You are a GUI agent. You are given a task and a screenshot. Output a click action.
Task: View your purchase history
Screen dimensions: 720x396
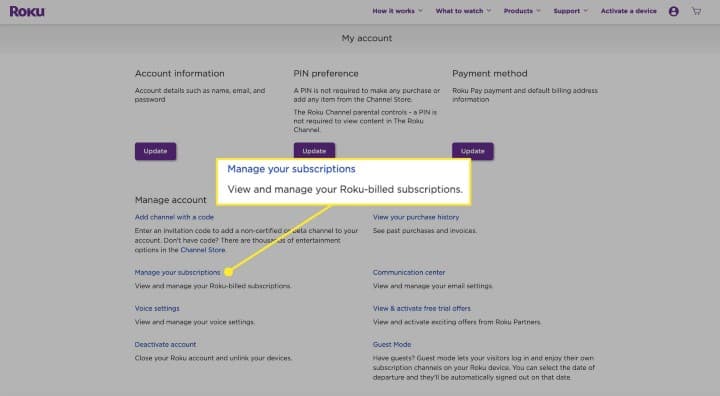pos(416,217)
